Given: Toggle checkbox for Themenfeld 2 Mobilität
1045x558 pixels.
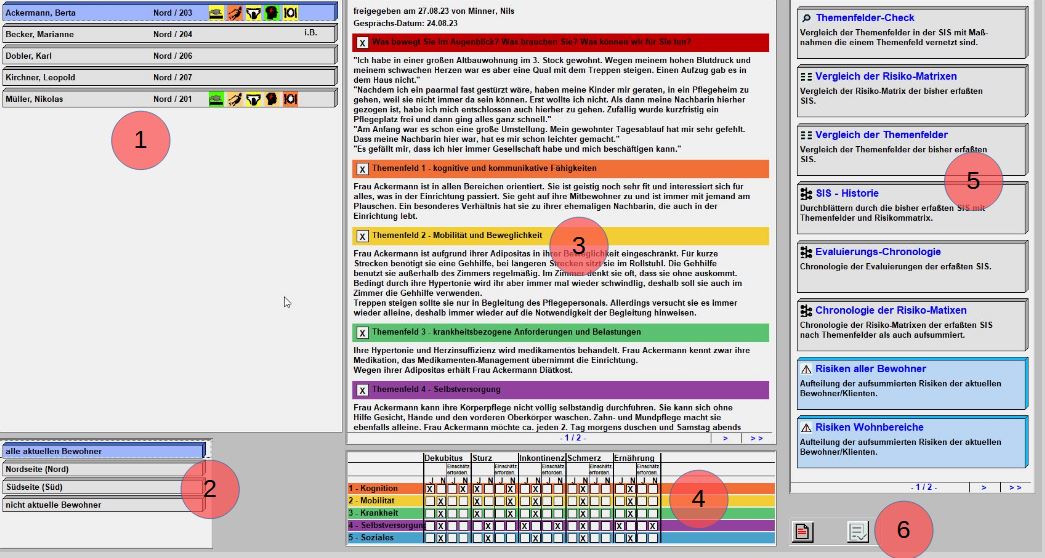Looking at the screenshot, I should tap(362, 236).
